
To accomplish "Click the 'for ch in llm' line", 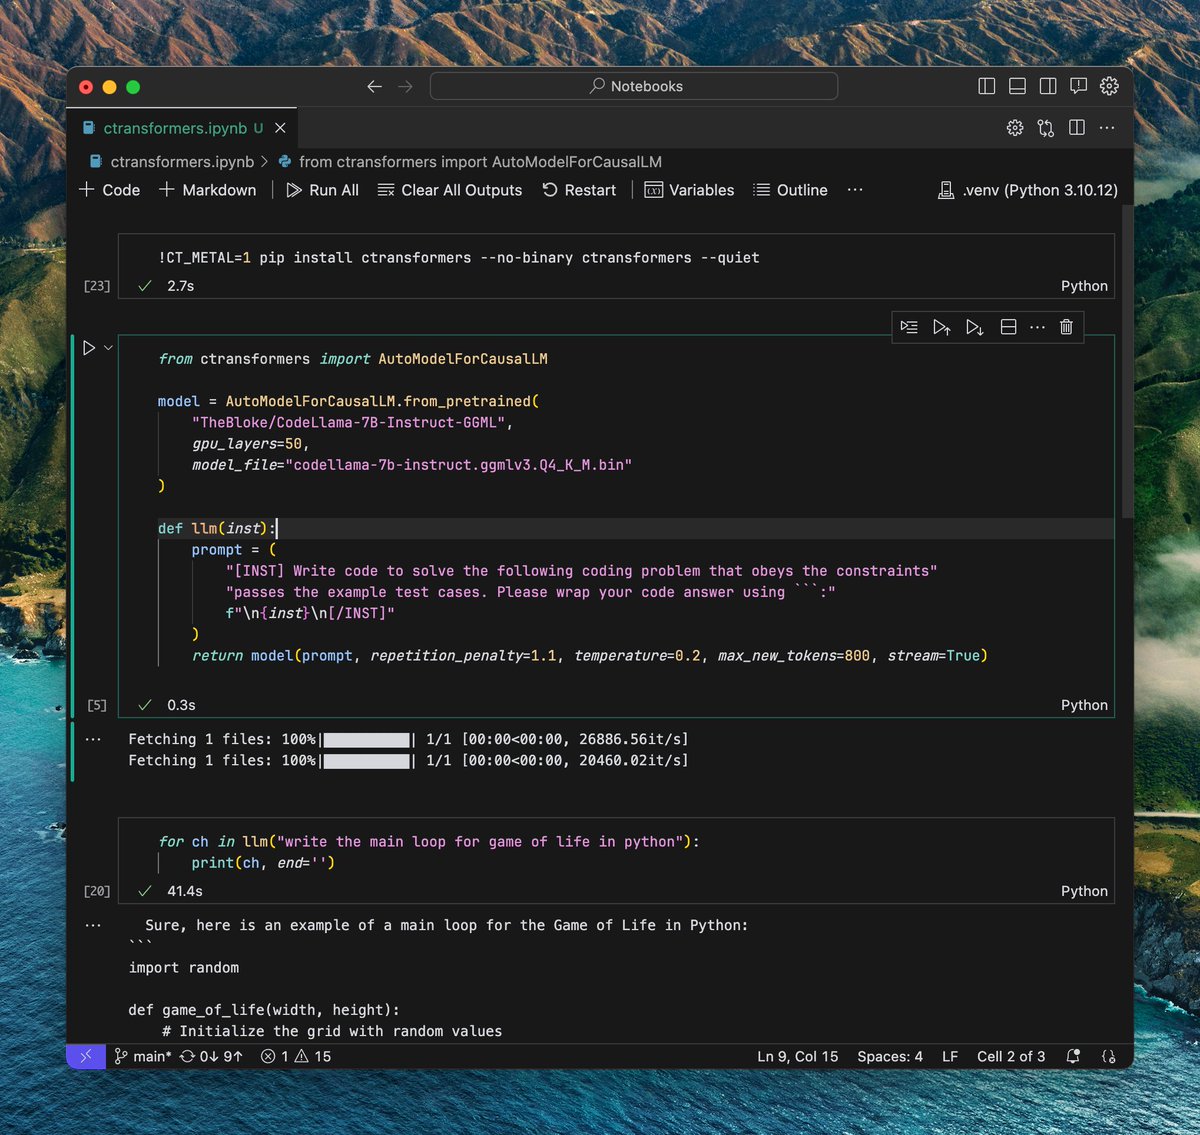I will point(429,842).
